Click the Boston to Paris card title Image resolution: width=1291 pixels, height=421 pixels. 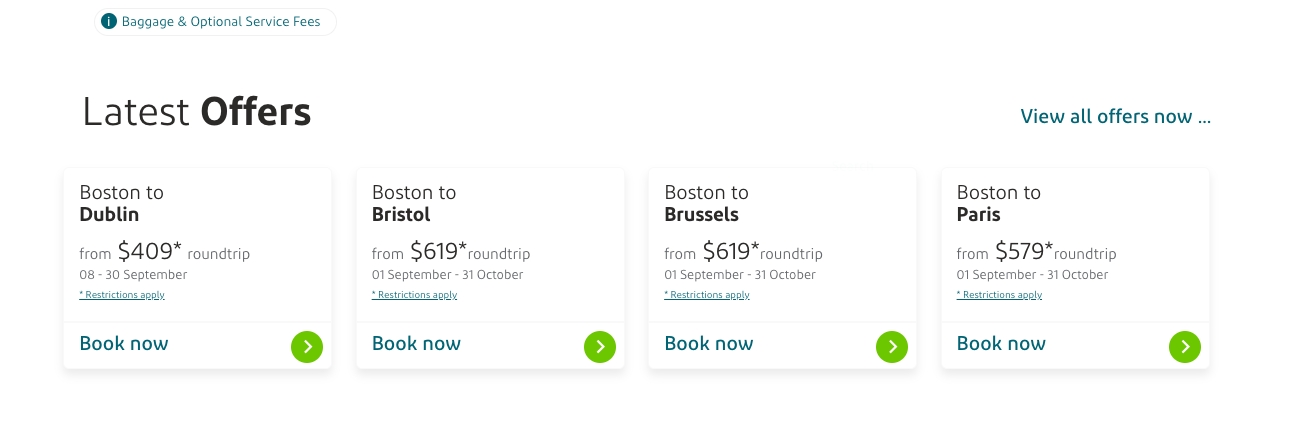[999, 203]
